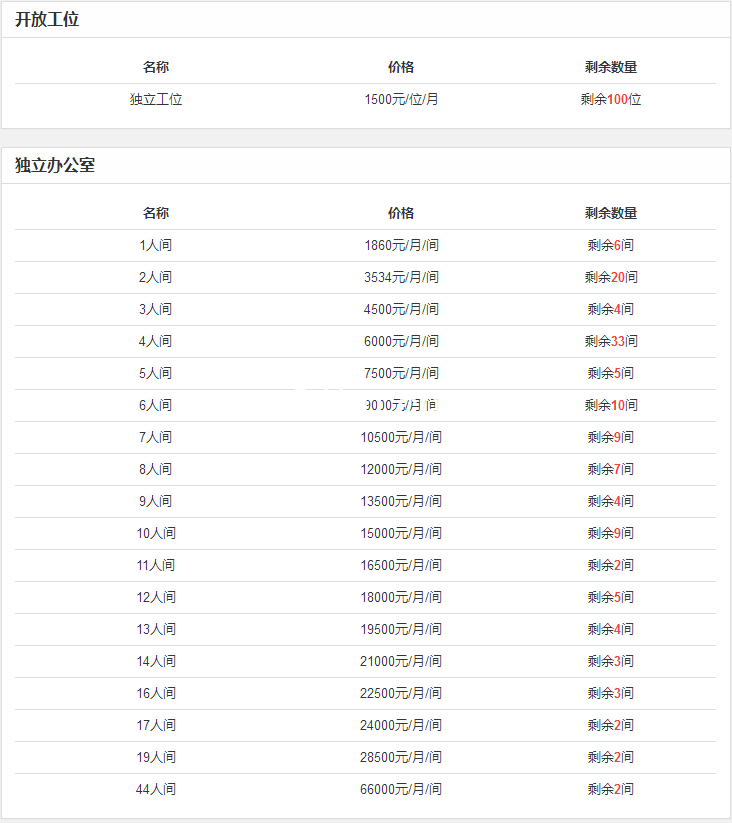
Task: Click the 剩余100位 remaining count
Action: click(610, 99)
